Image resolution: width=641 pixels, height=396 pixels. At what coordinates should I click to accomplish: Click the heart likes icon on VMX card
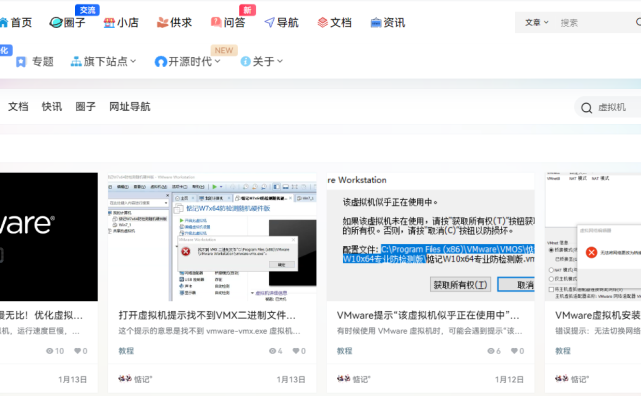pos(296,351)
